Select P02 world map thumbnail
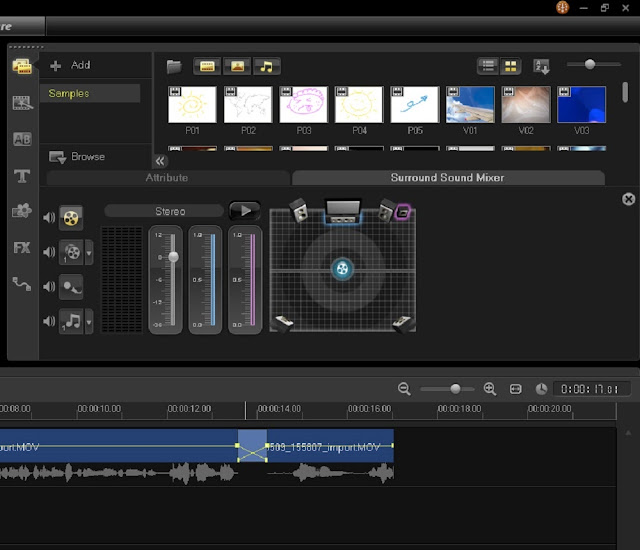Screen dimensions: 640x550 248,104
